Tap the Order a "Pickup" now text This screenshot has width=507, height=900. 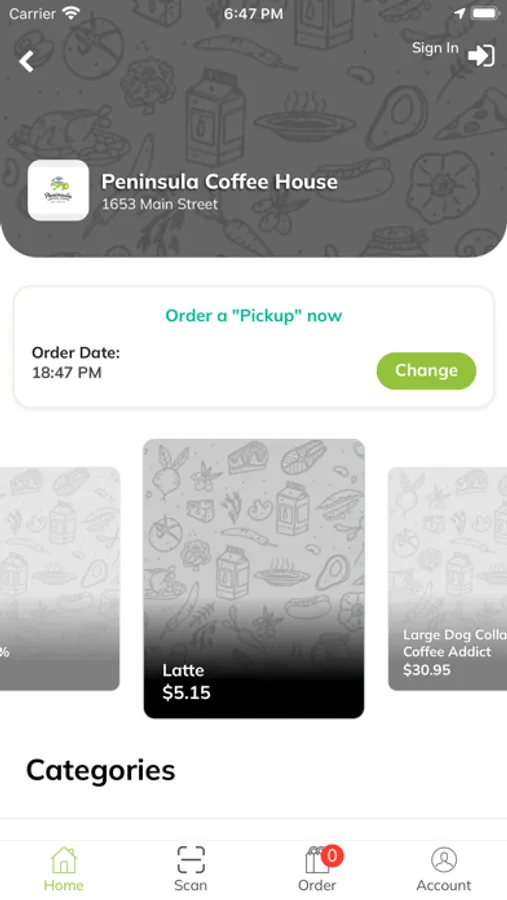point(254,316)
